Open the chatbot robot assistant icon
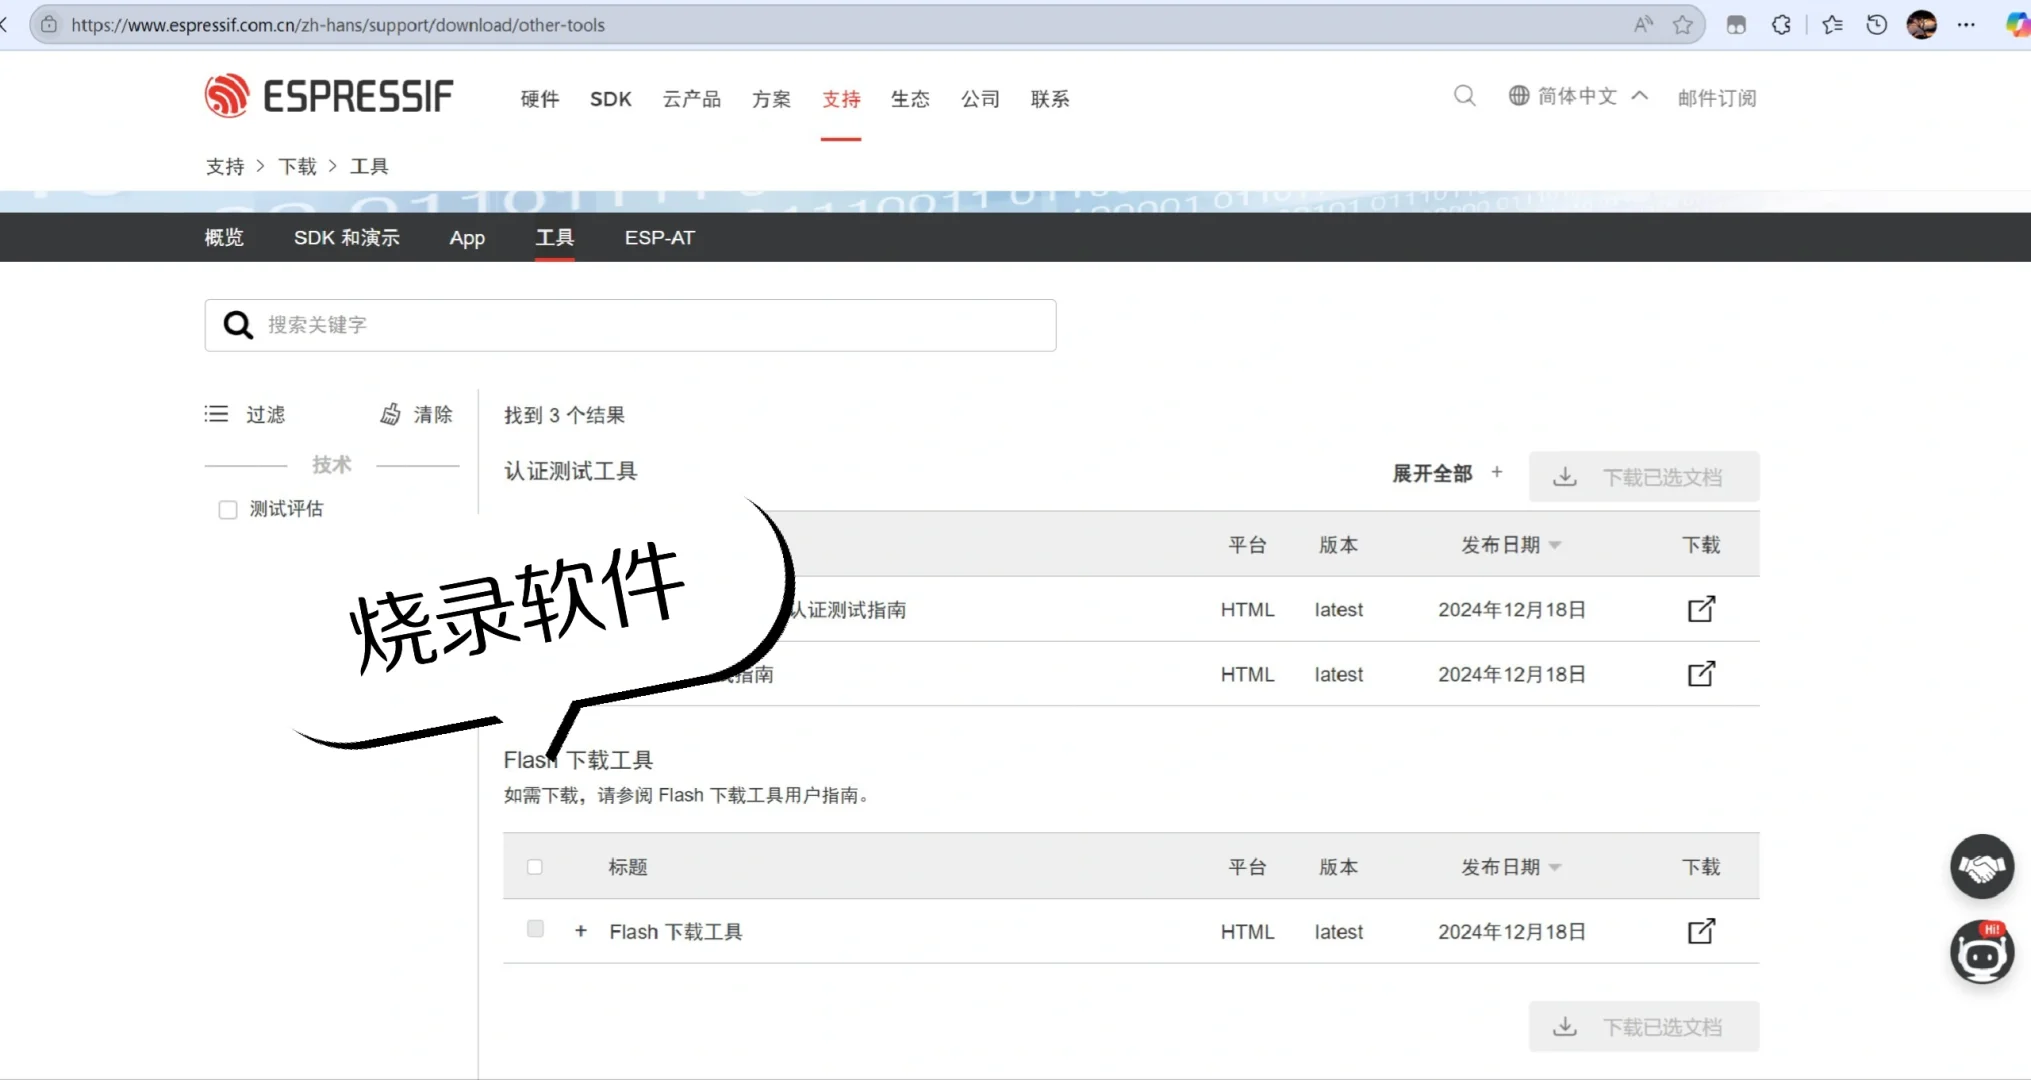This screenshot has height=1080, width=2031. pyautogui.click(x=1982, y=952)
